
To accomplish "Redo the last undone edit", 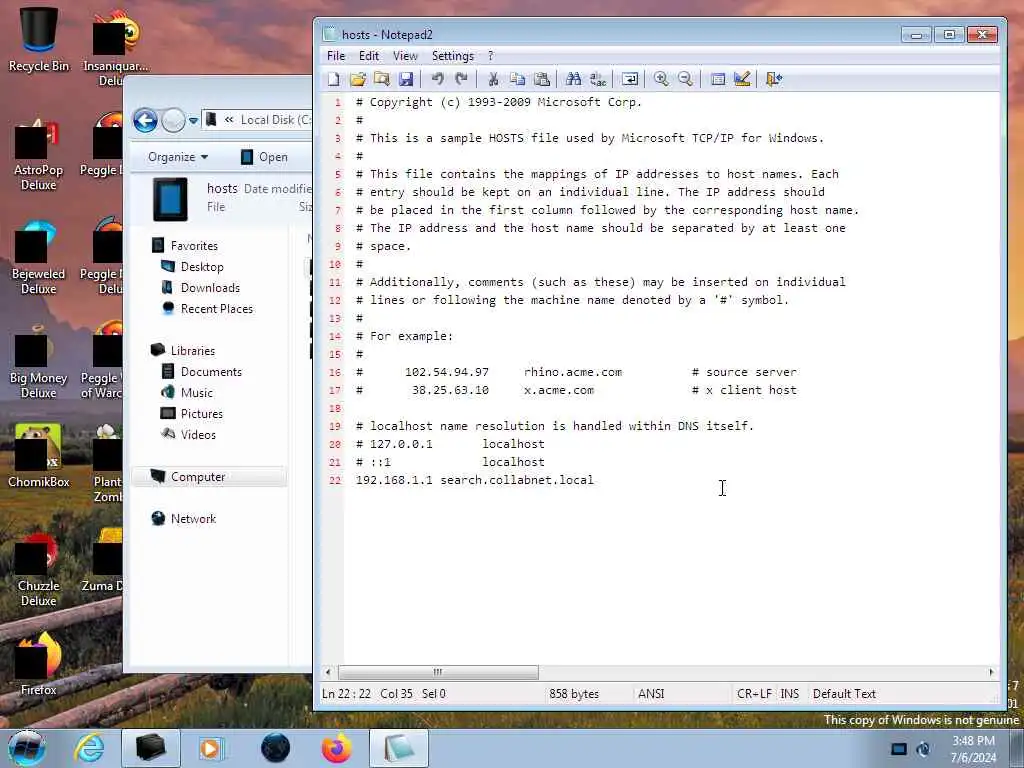I will 462,79.
